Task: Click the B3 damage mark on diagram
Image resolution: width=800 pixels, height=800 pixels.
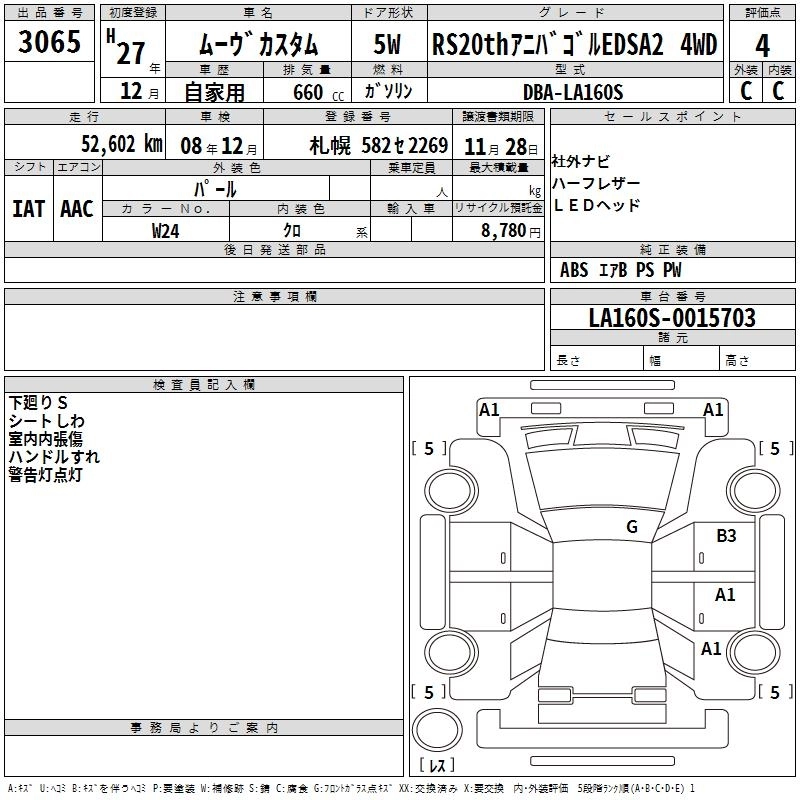Action: [x=727, y=536]
